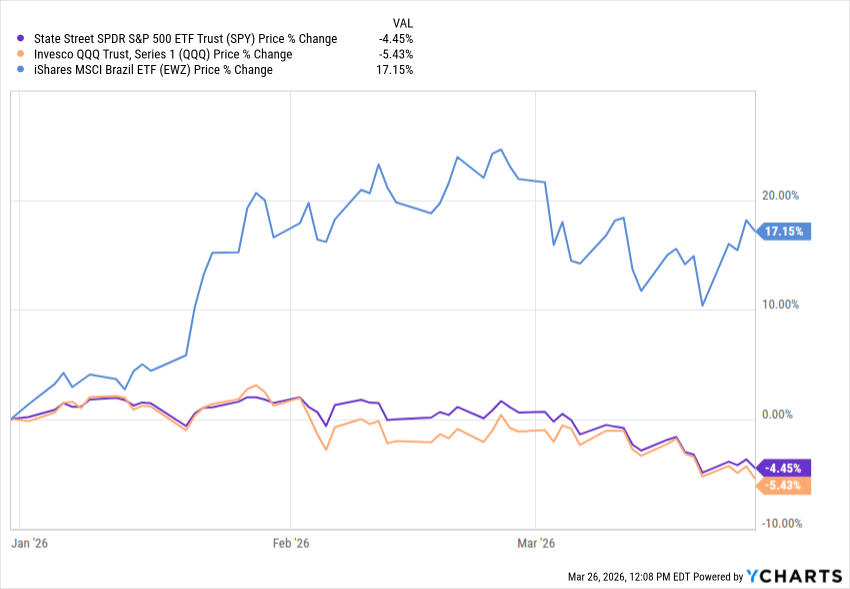
Task: Click the -10.00% y-axis label
Action: click(x=783, y=523)
